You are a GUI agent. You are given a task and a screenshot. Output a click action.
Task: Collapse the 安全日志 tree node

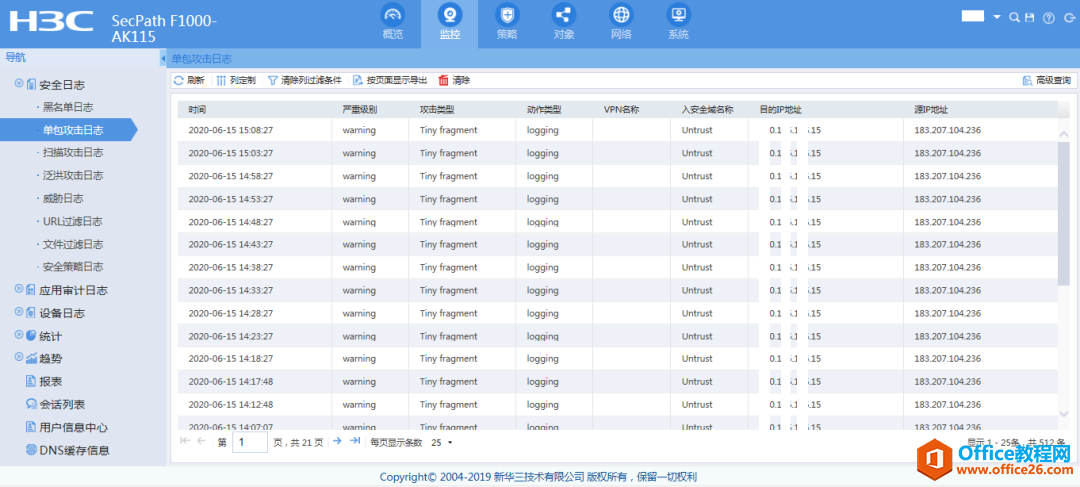(19, 84)
